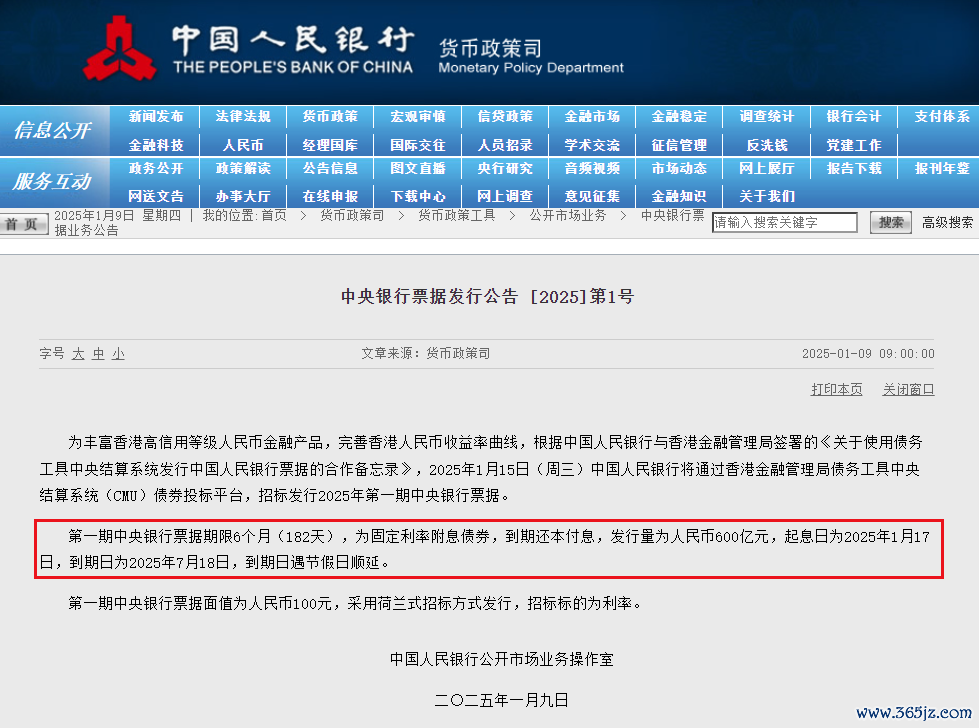Viewport: 979px width, 728px height.
Task: Set font size to 大
Action: click(x=78, y=354)
